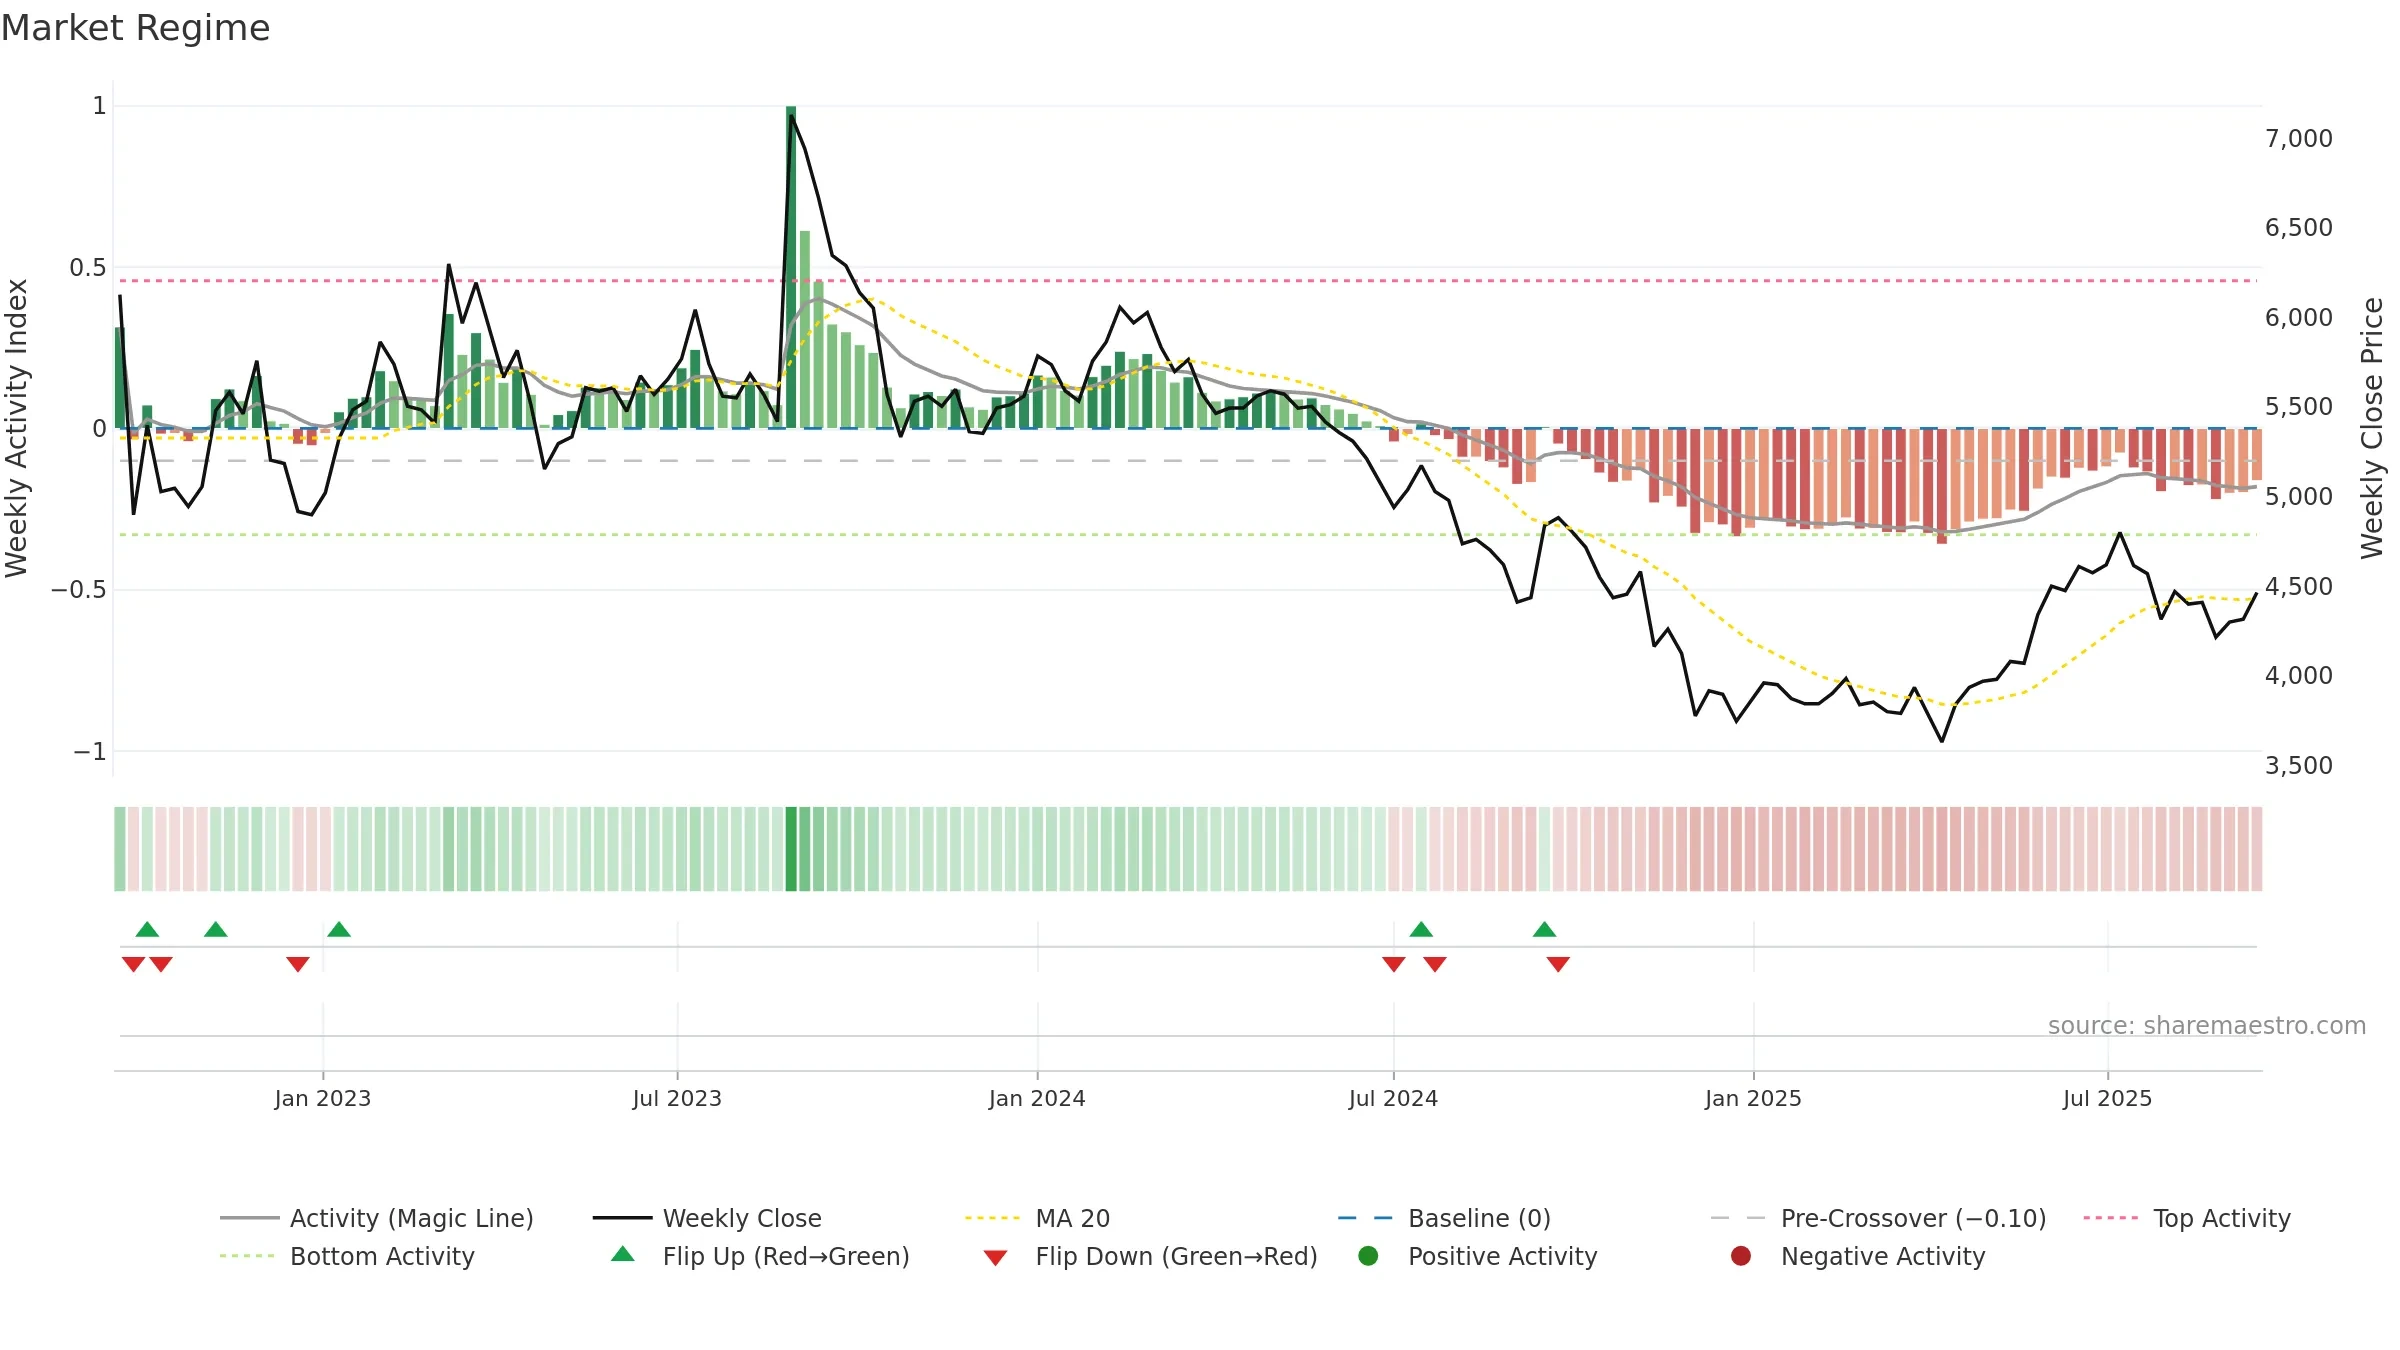Viewport: 2400px width, 1350px height.
Task: Select the first green Flip Up triangle marker on the timeline
Action: coord(147,929)
